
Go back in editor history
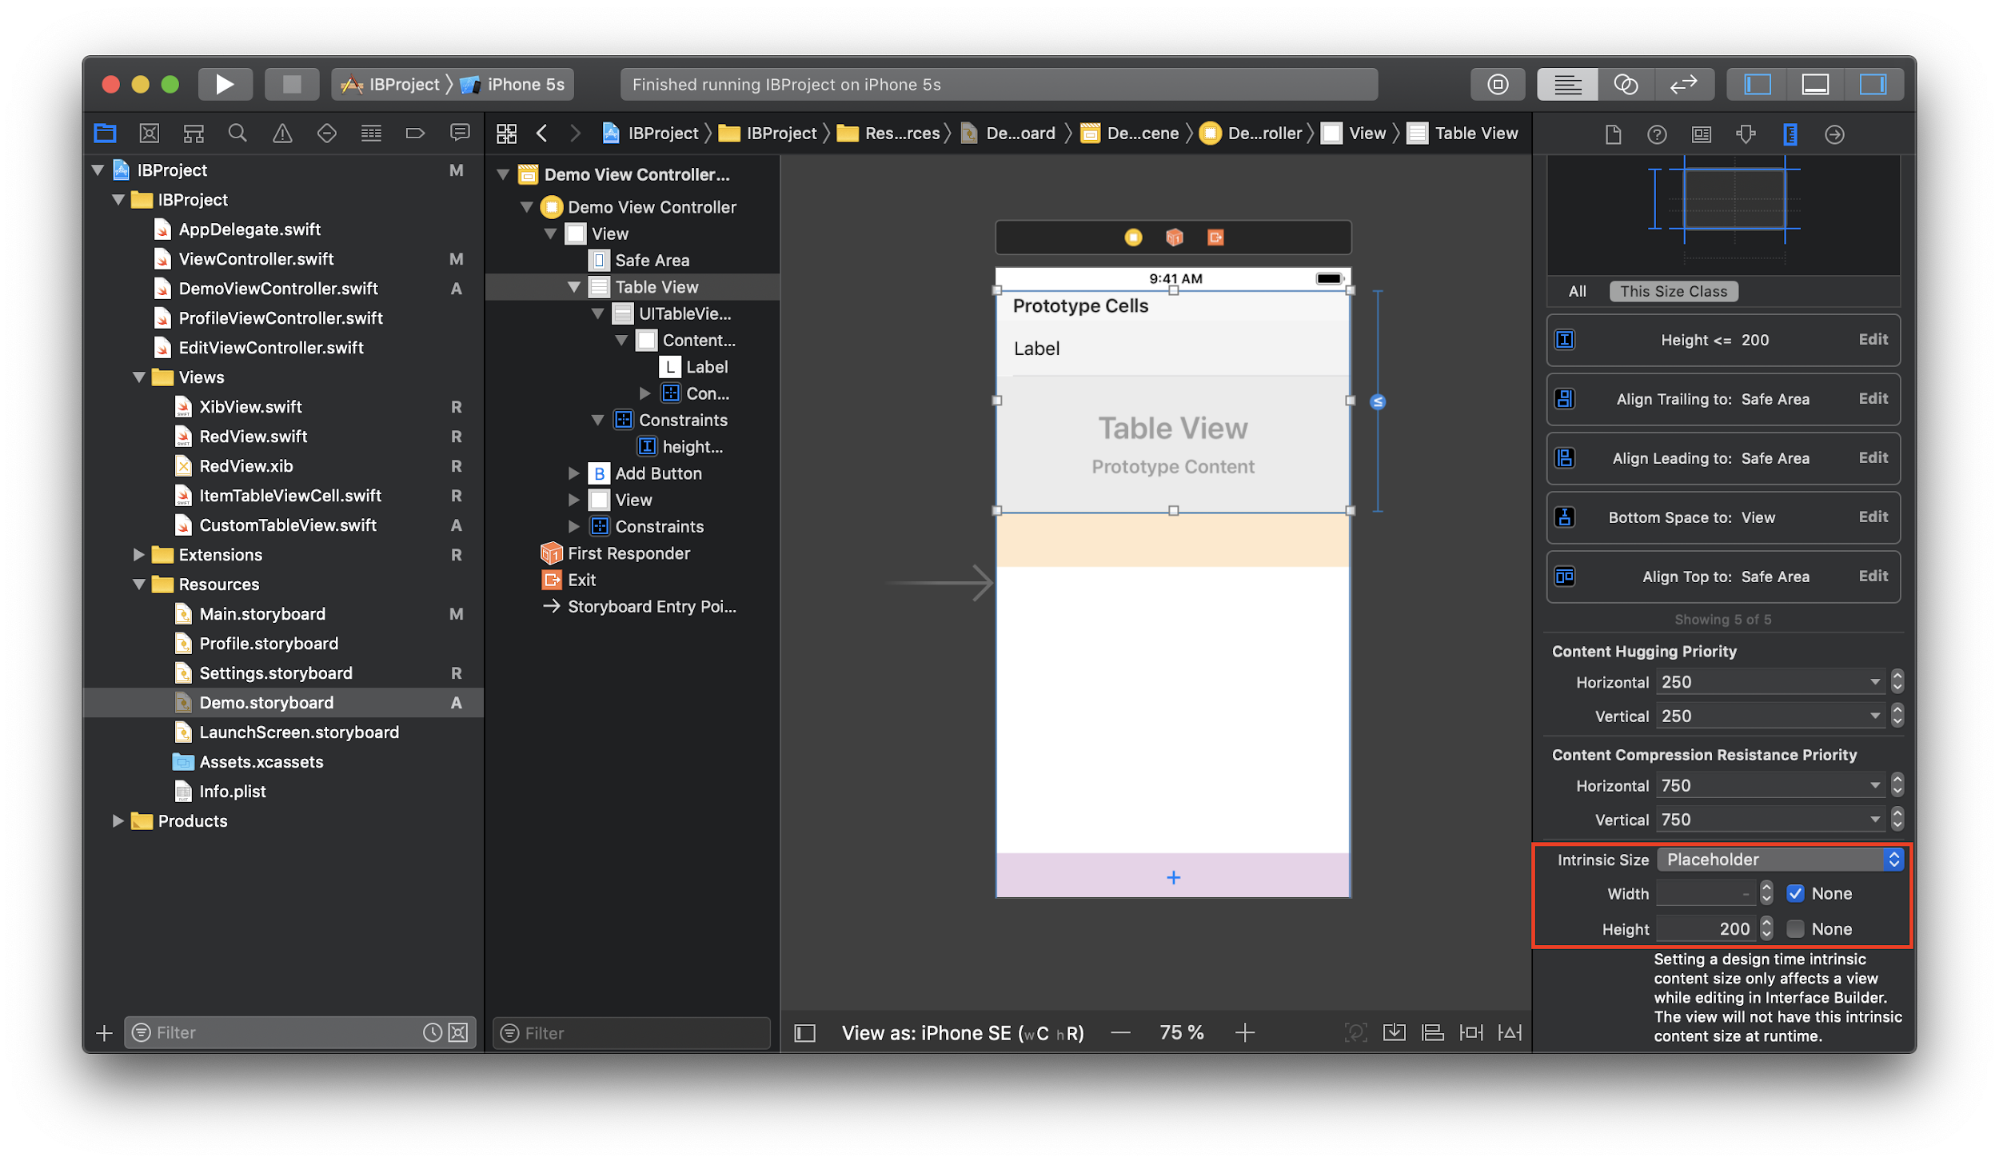[x=542, y=133]
